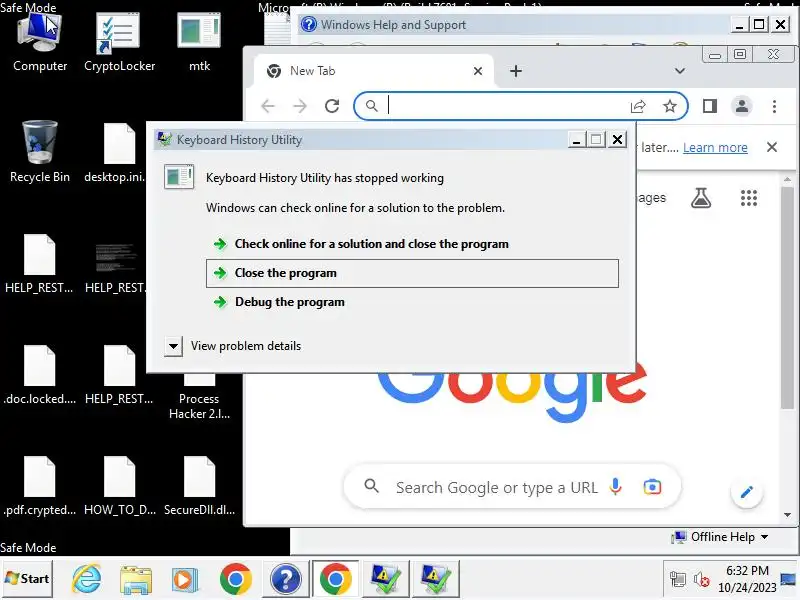The image size is (800, 600).
Task: Open the Computer desktop icon
Action: [x=40, y=42]
